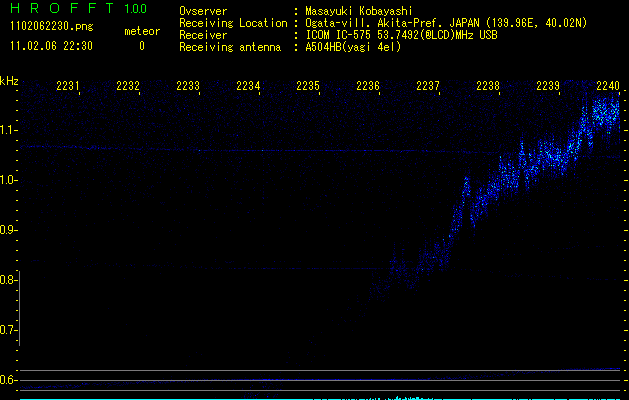Click the filename 1102062230.png

[x=52, y=27]
